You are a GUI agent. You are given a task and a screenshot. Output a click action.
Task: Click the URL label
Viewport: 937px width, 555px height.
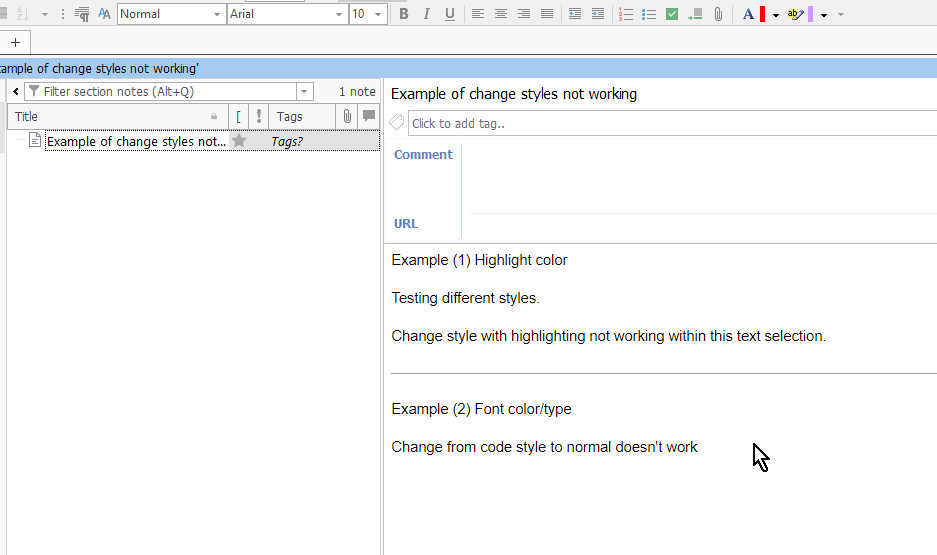pyautogui.click(x=406, y=223)
